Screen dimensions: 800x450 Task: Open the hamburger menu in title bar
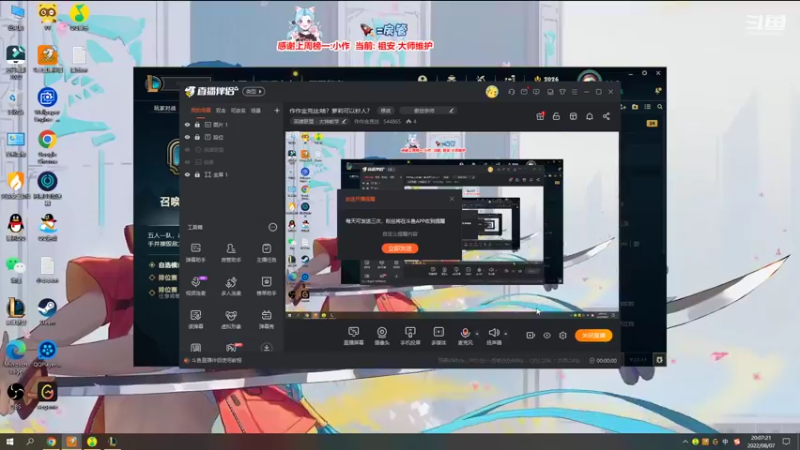click(574, 92)
